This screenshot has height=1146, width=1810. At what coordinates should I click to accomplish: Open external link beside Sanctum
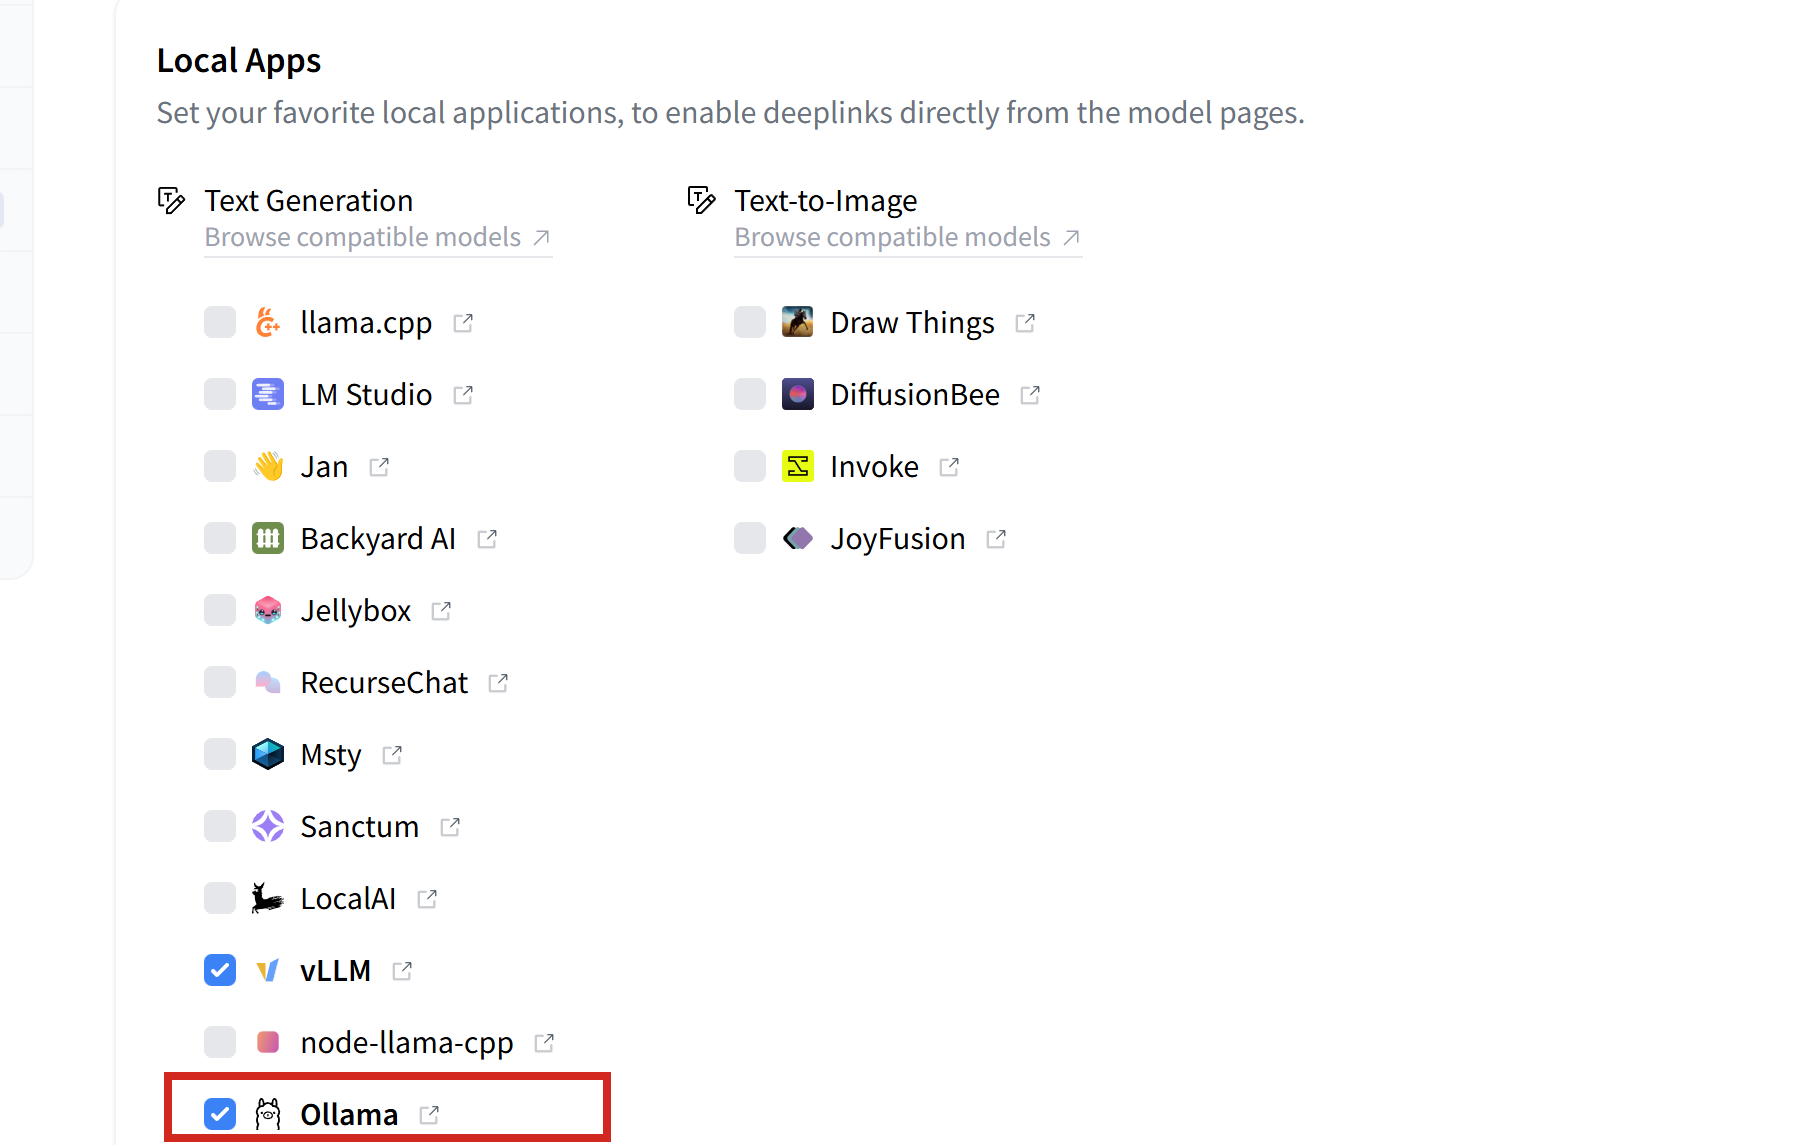point(450,827)
